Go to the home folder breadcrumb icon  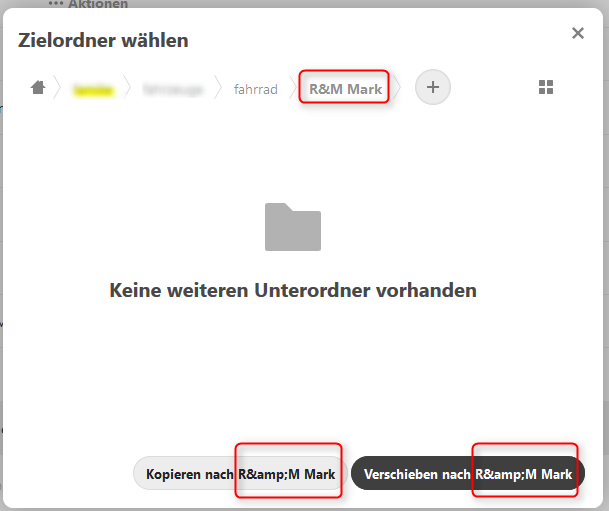pyautogui.click(x=38, y=87)
